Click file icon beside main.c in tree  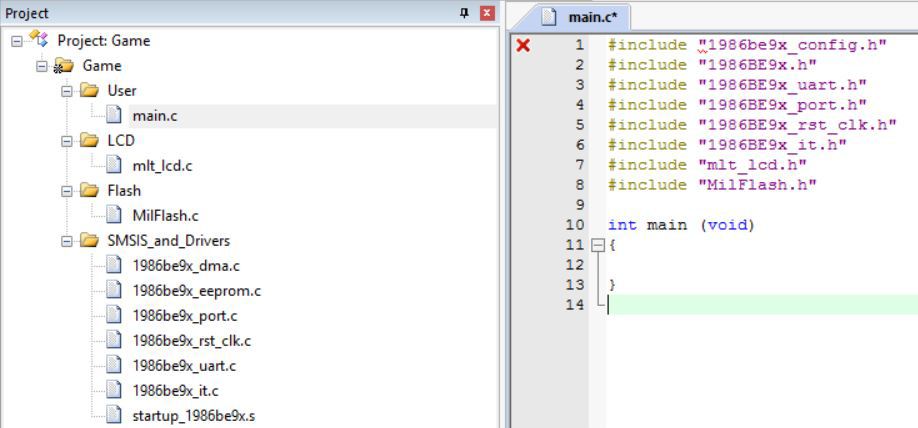114,115
